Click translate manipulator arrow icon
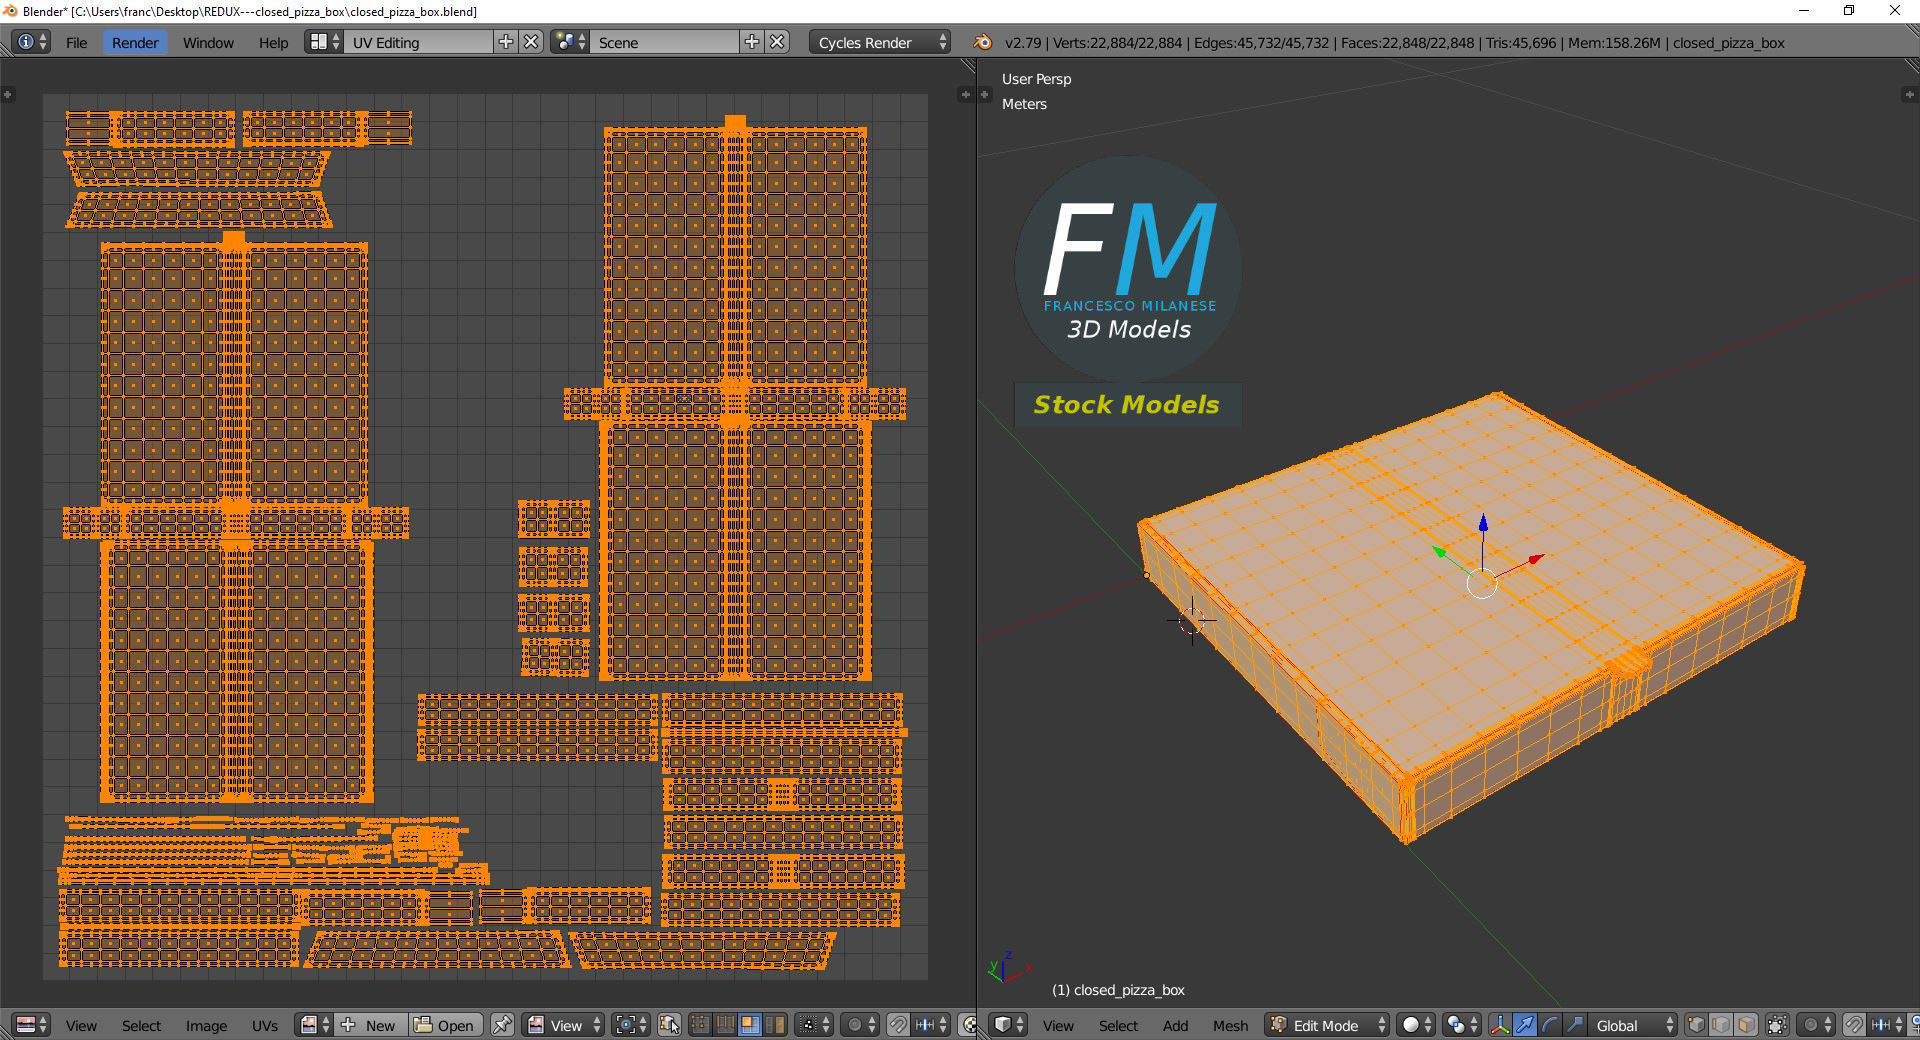Screen dimensions: 1920x1040 click(1525, 1025)
